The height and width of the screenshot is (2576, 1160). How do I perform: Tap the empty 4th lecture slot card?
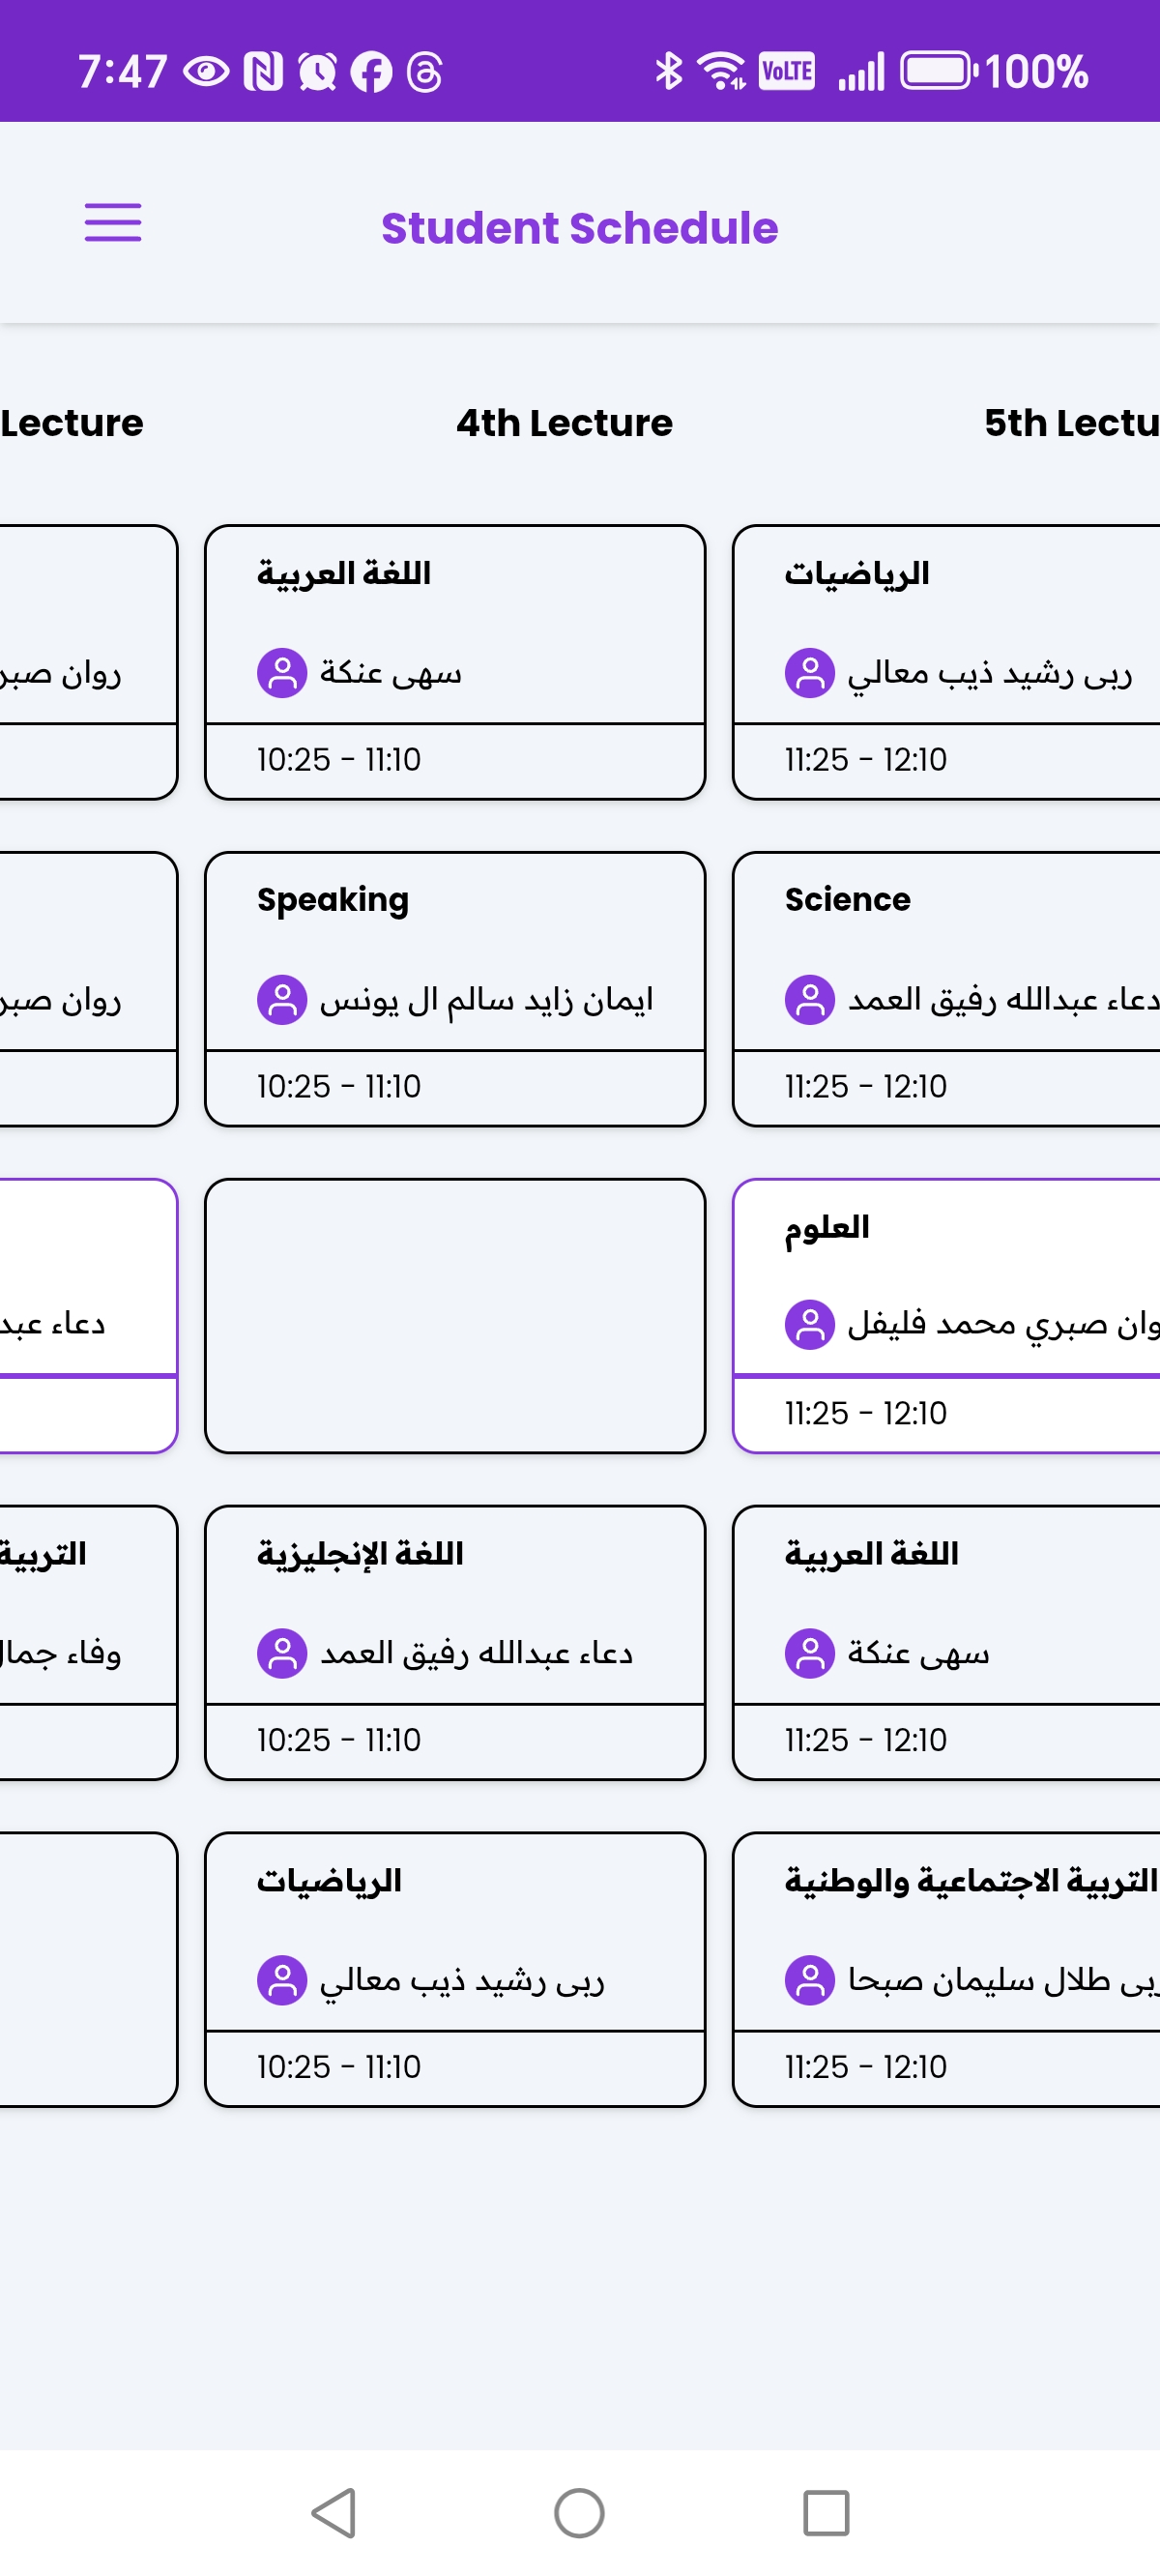pos(455,1315)
